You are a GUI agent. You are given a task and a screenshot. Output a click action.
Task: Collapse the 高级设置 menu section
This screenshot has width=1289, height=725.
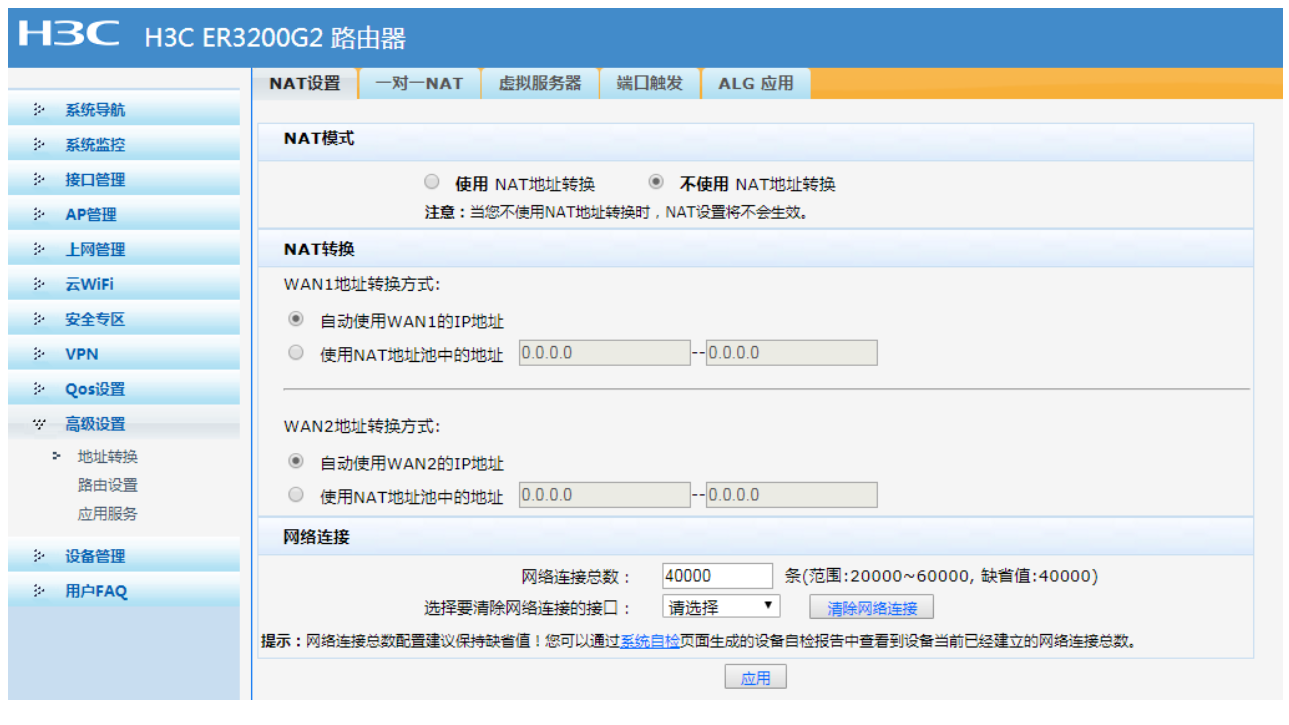click(x=124, y=424)
